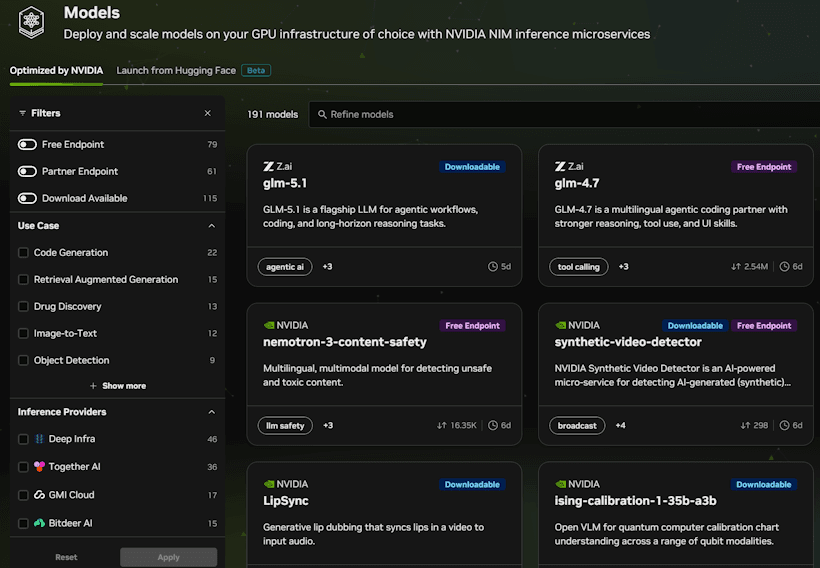This screenshot has height=568, width=820.
Task: Click the request arrows icon on nemotron-3-content-safety
Action: (x=442, y=426)
